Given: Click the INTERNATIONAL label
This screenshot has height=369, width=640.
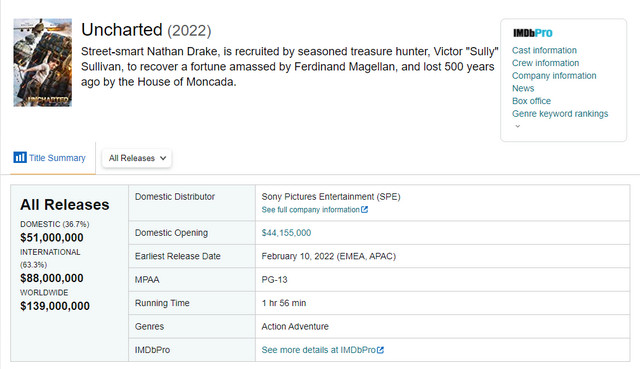Looking at the screenshot, I should pyautogui.click(x=50, y=252).
